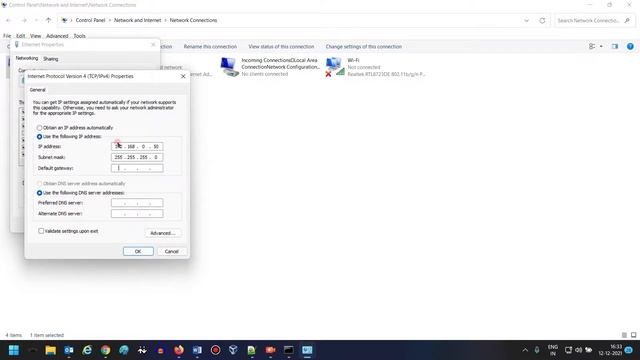The image size is (640, 360).
Task: Open ENG IN language switcher
Action: [553, 350]
